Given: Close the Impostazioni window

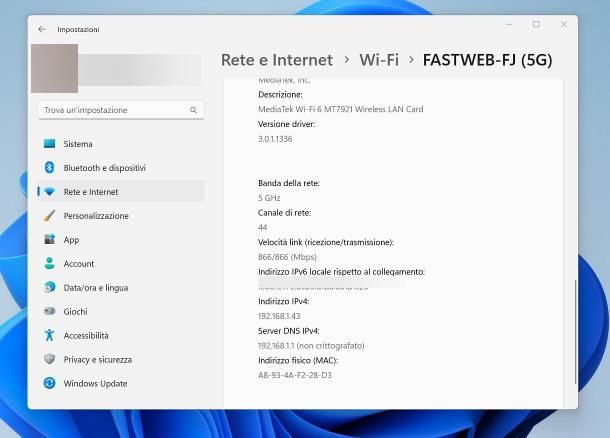Looking at the screenshot, I should click(564, 25).
